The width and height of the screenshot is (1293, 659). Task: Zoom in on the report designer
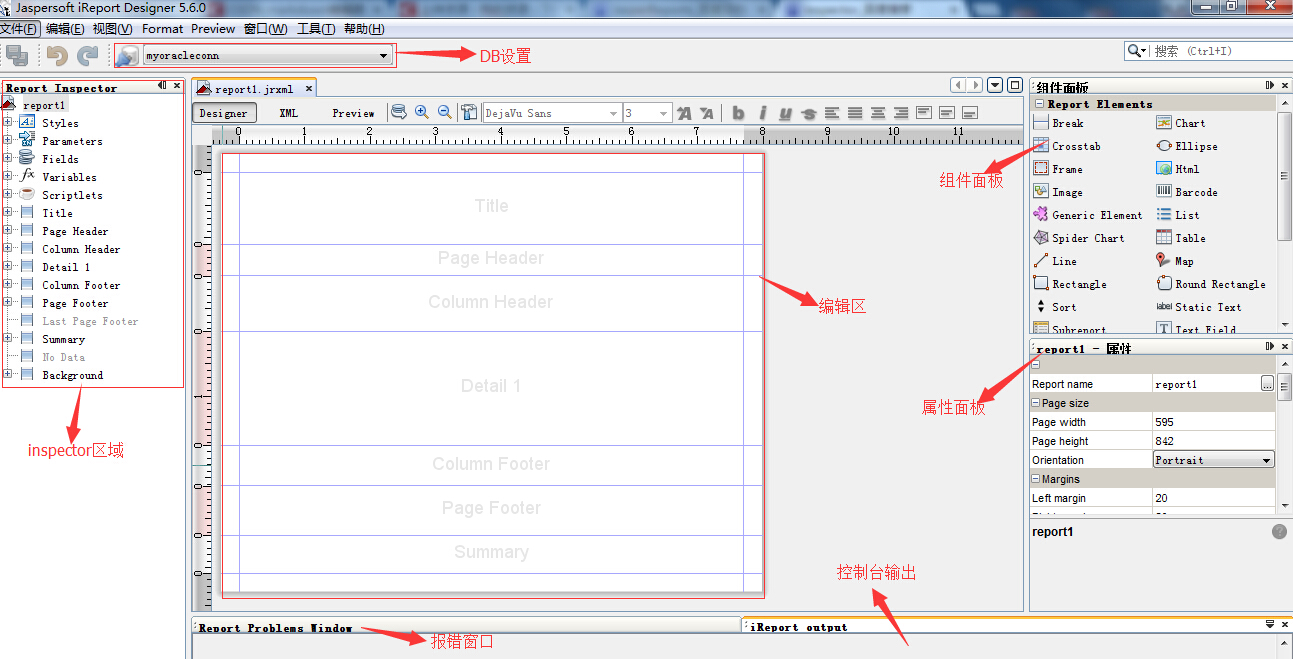pyautogui.click(x=422, y=113)
